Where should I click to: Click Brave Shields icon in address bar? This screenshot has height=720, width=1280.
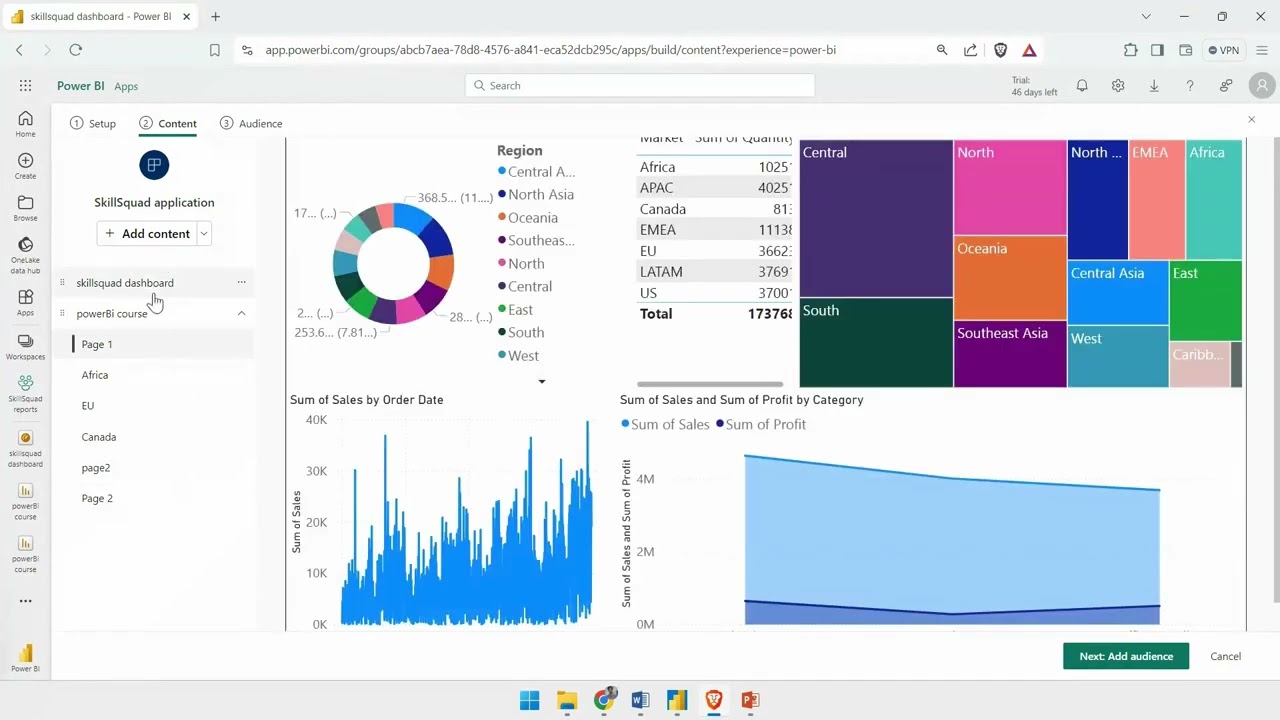pyautogui.click(x=1001, y=50)
